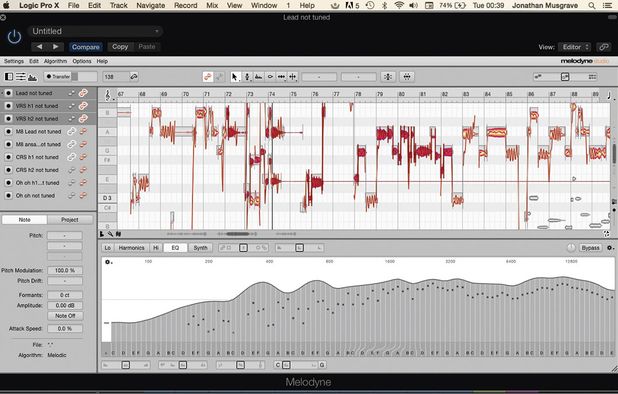The height and width of the screenshot is (394, 618).
Task: Open the sound editor gear menu
Action: tap(610, 248)
